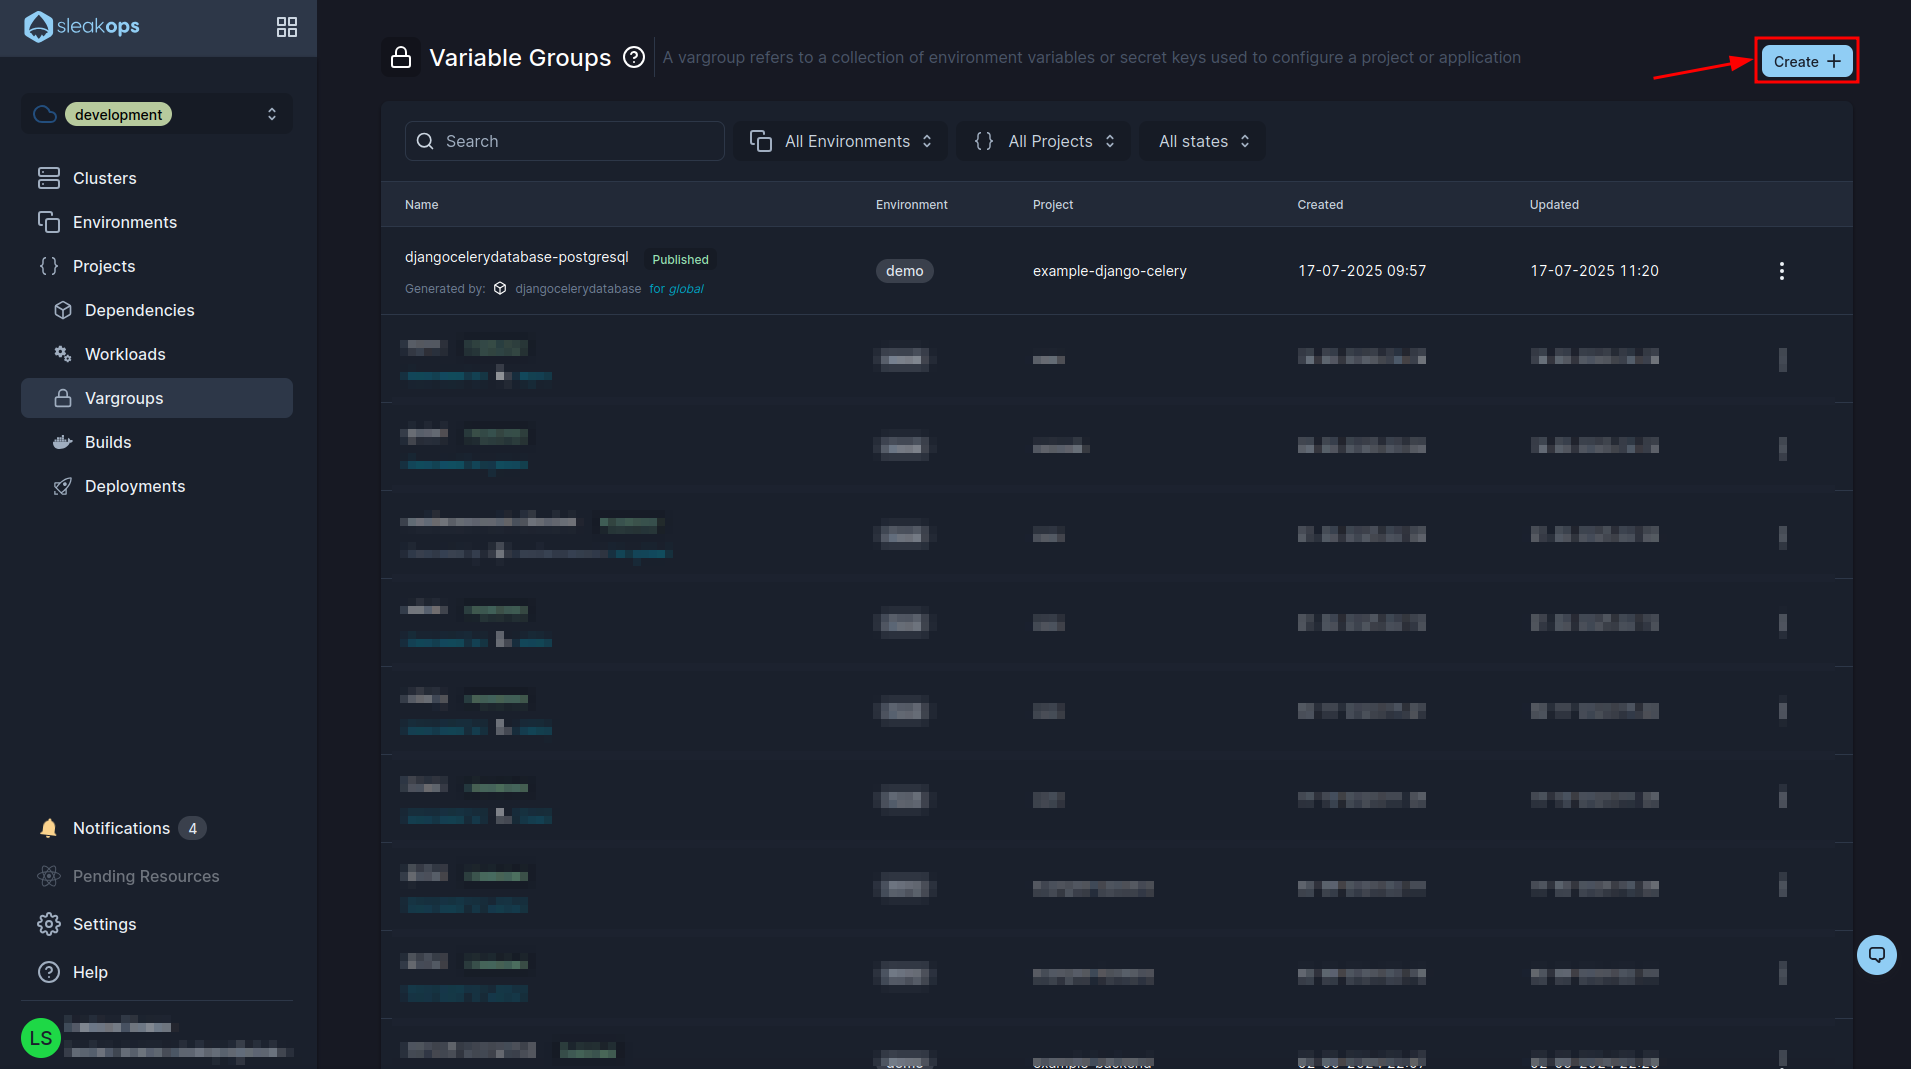
Task: Open Projects in sidebar
Action: point(157,266)
